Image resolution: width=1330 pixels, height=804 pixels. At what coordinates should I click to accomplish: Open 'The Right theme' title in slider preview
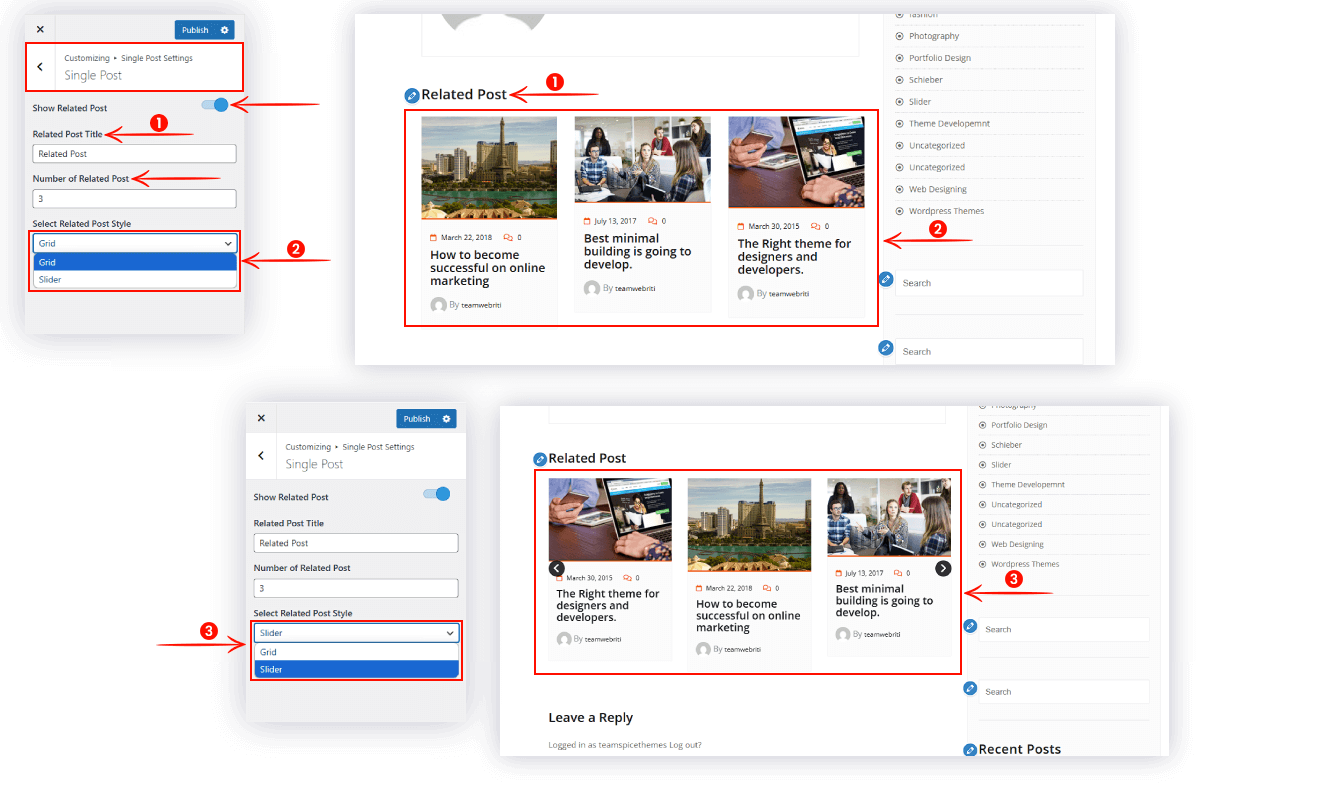(608, 606)
